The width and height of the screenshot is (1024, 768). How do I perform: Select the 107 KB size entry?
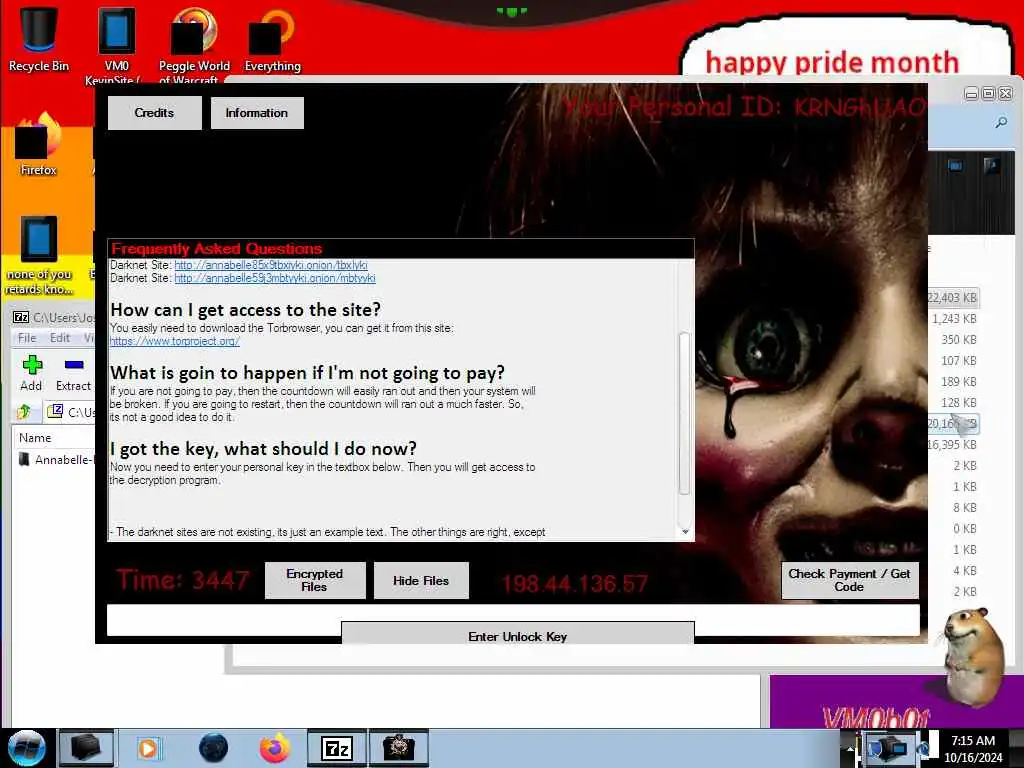[x=959, y=360]
